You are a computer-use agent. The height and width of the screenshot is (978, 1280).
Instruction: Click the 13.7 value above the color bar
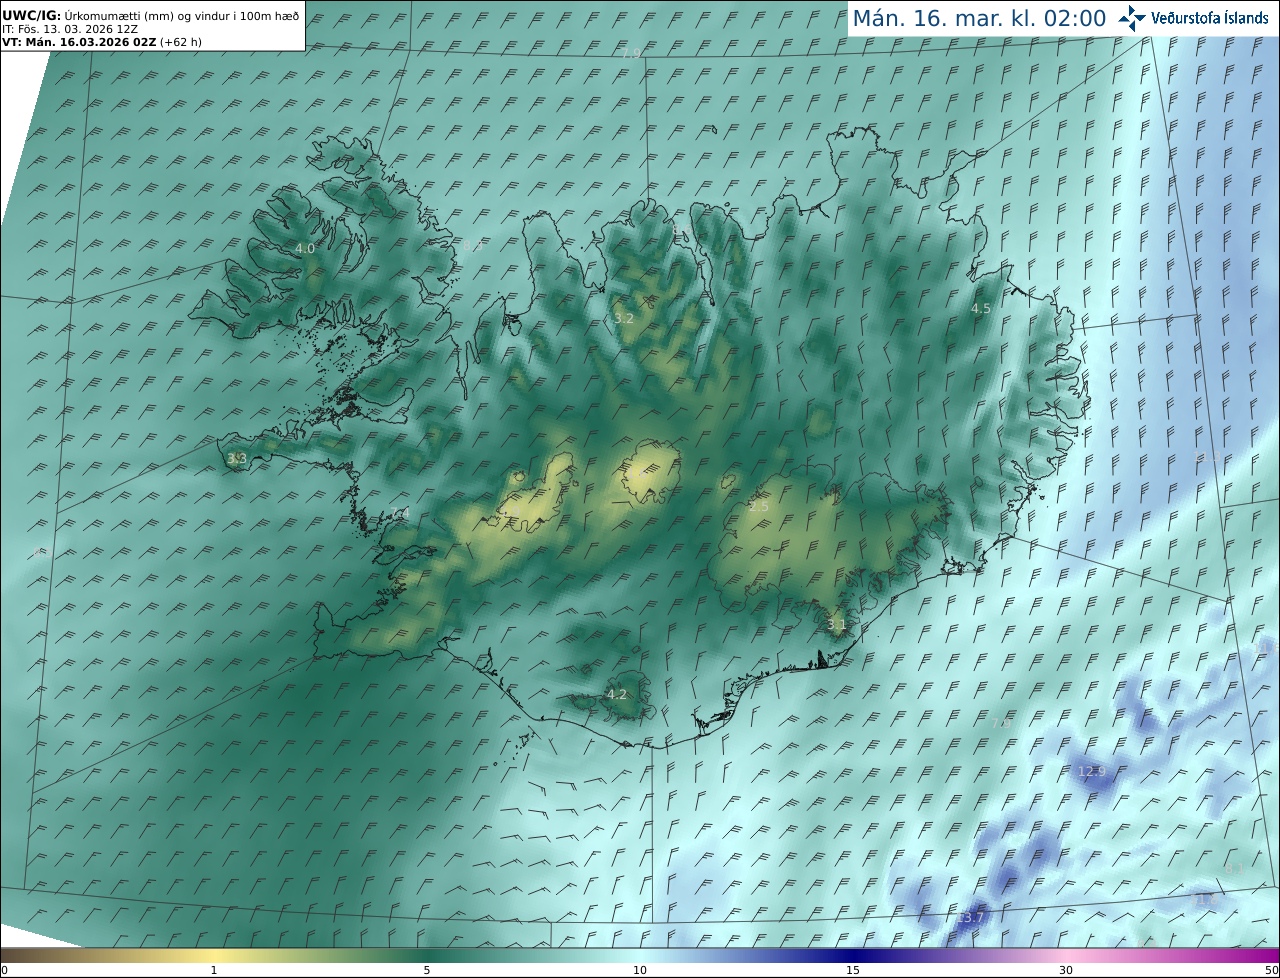[972, 917]
